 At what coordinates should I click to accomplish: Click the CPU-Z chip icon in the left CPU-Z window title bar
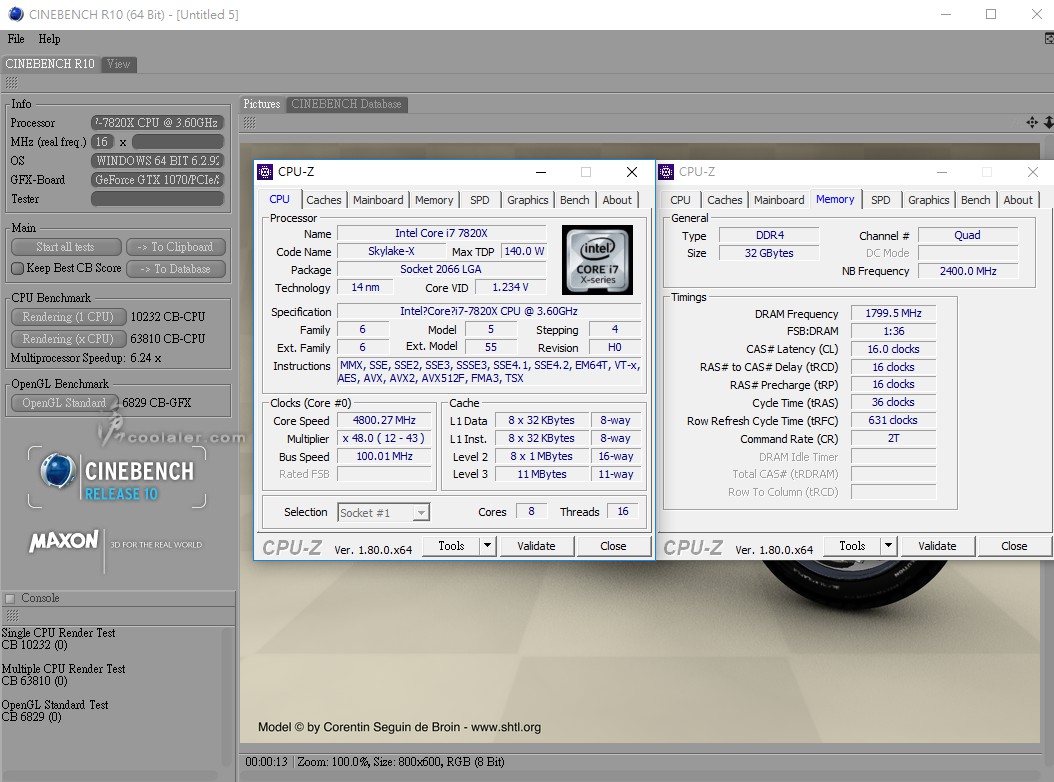(x=265, y=172)
